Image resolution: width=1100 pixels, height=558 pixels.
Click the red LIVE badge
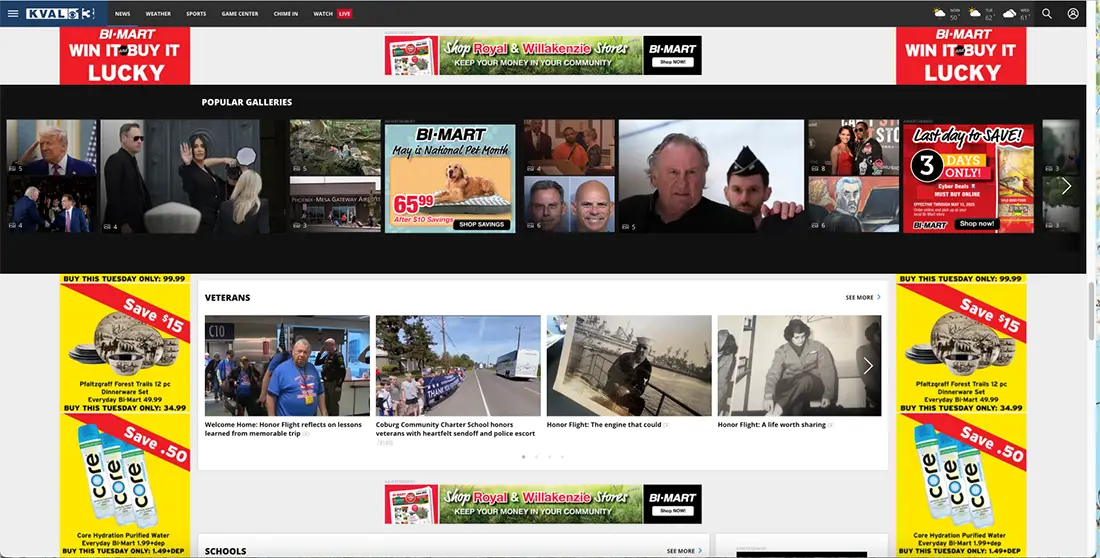point(344,13)
